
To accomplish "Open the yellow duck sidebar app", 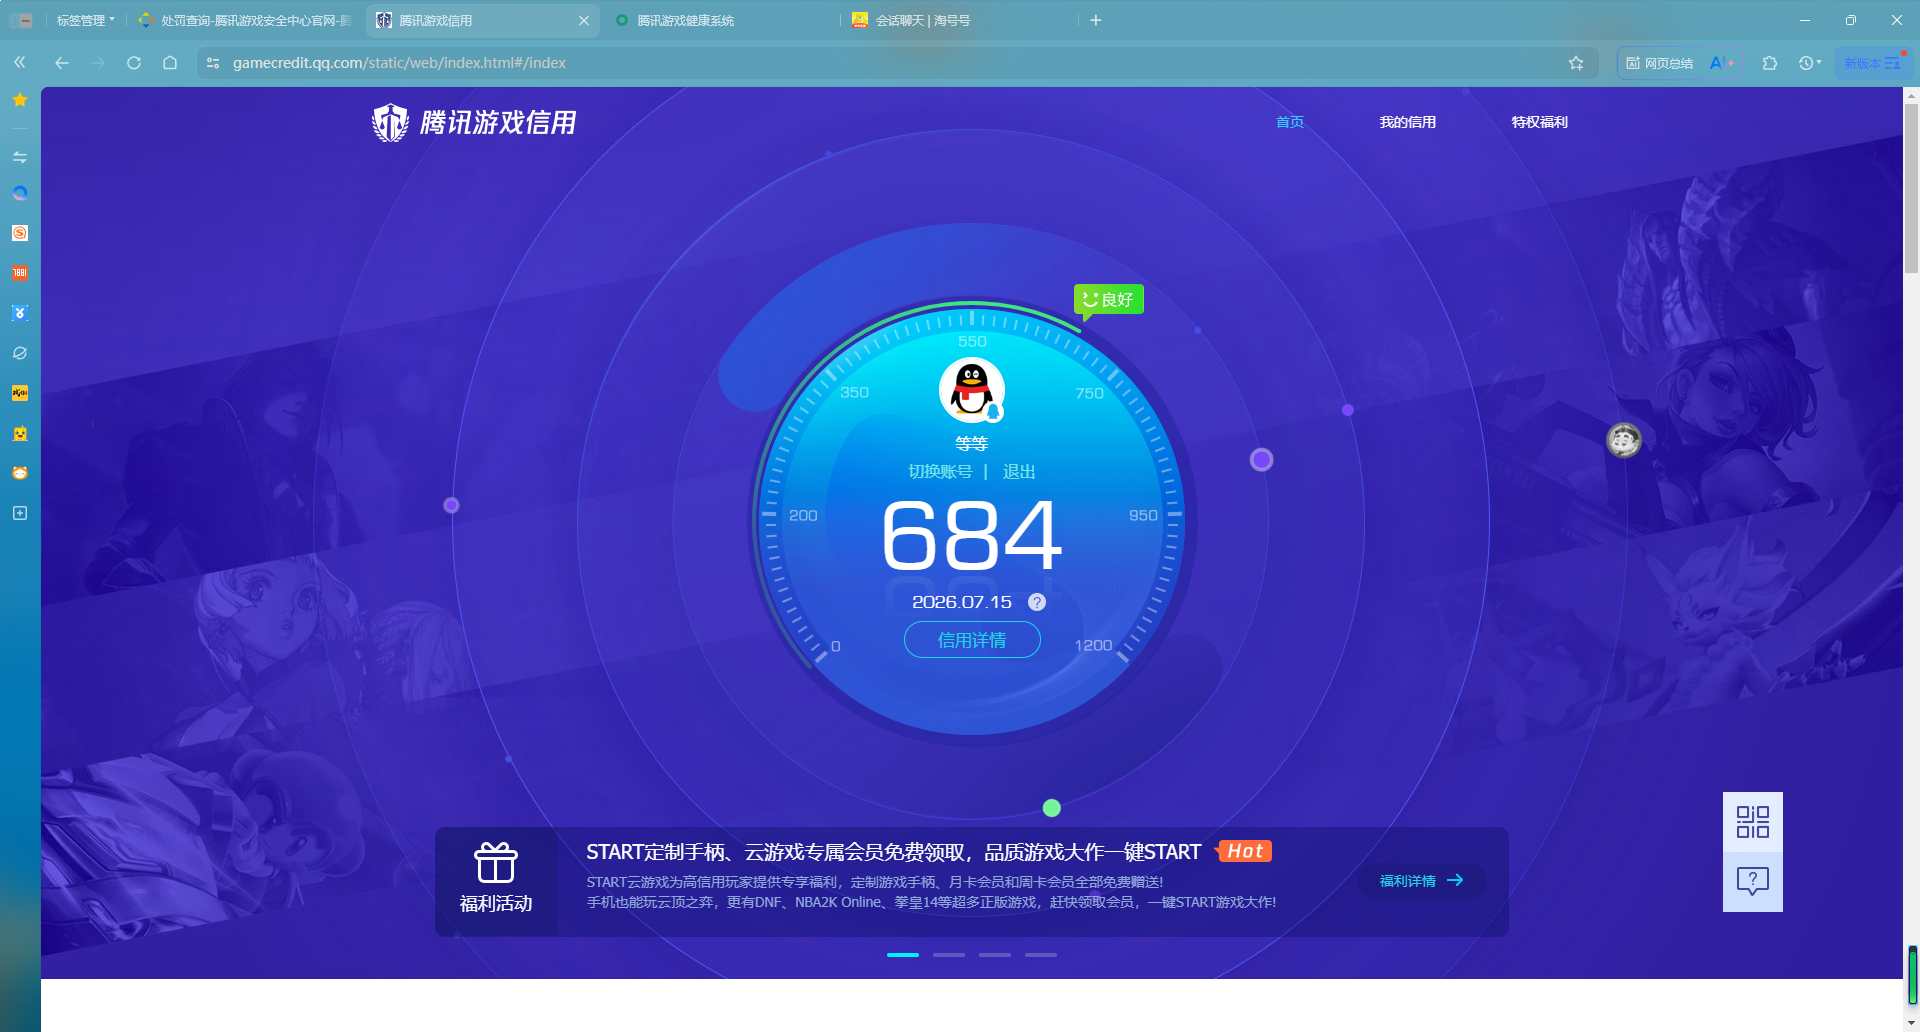I will (x=20, y=433).
